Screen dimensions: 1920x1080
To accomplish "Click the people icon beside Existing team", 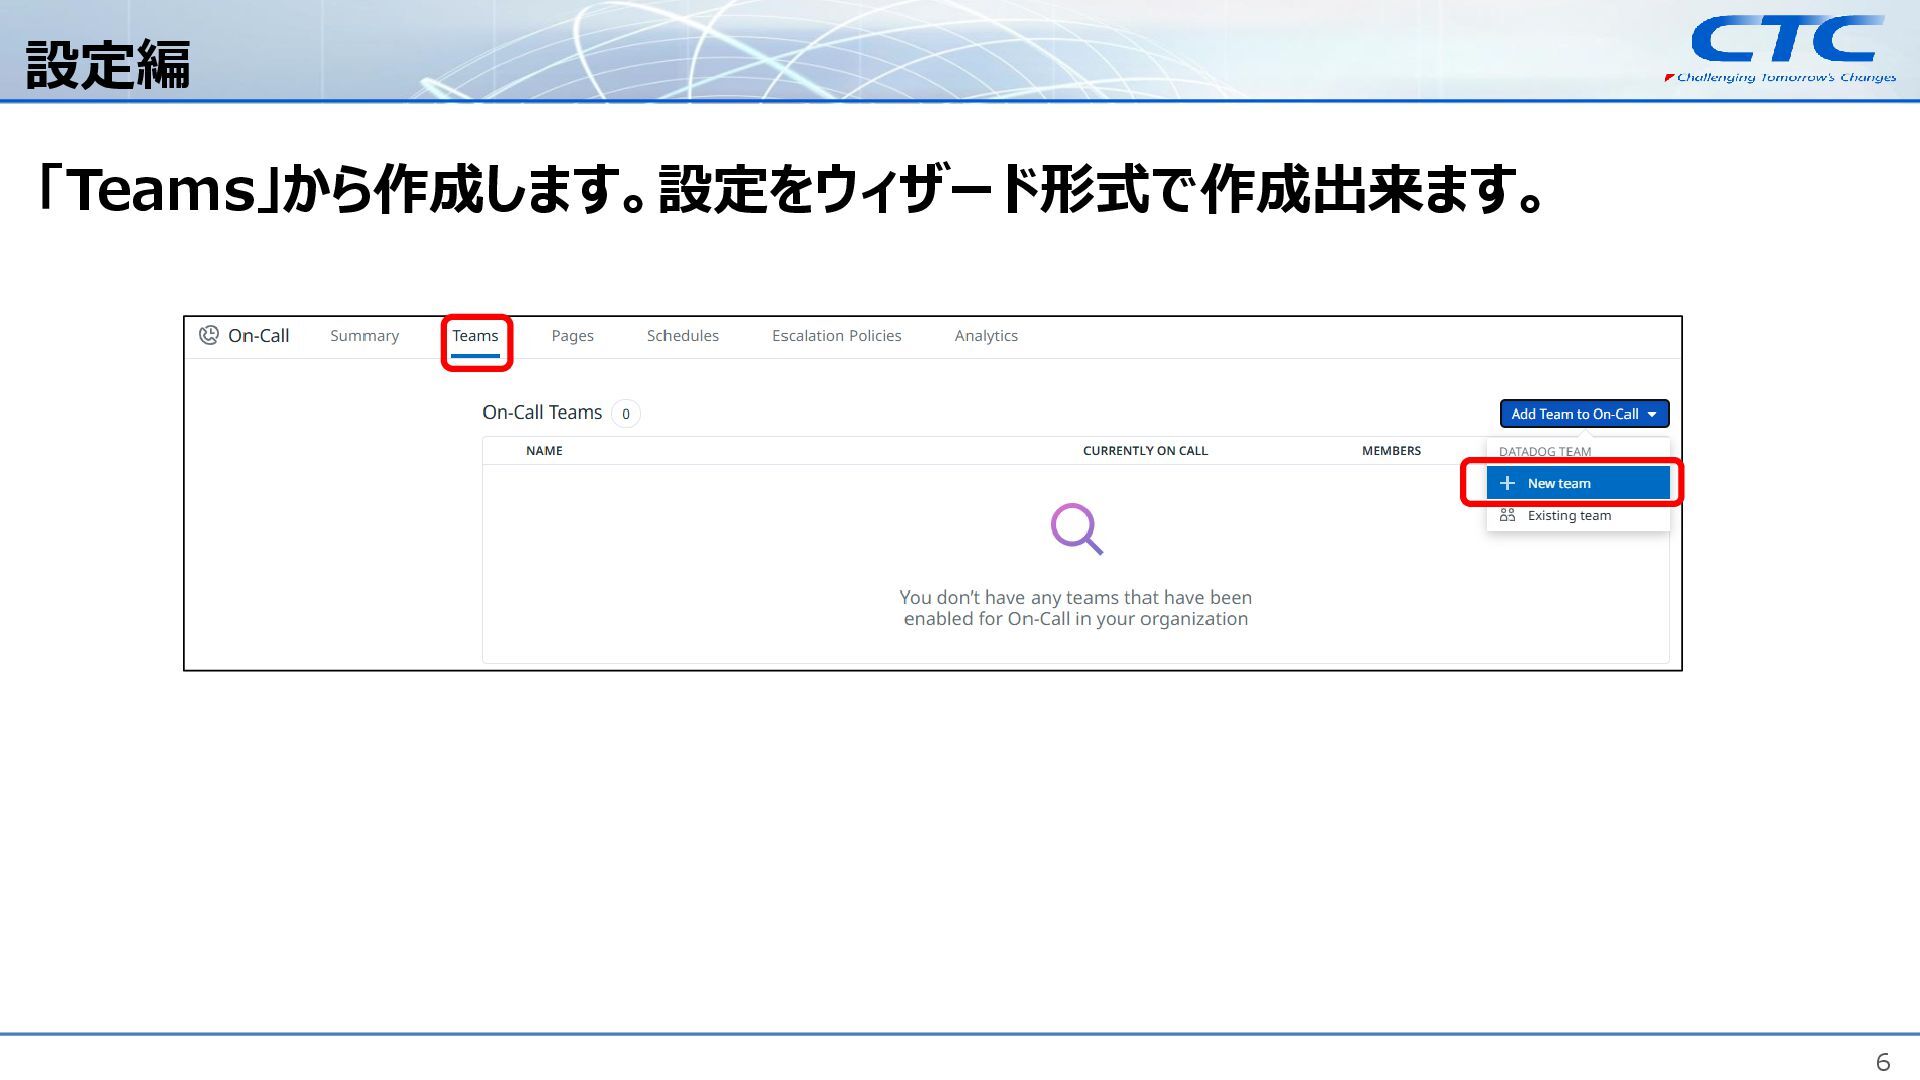I will pyautogui.click(x=1507, y=515).
